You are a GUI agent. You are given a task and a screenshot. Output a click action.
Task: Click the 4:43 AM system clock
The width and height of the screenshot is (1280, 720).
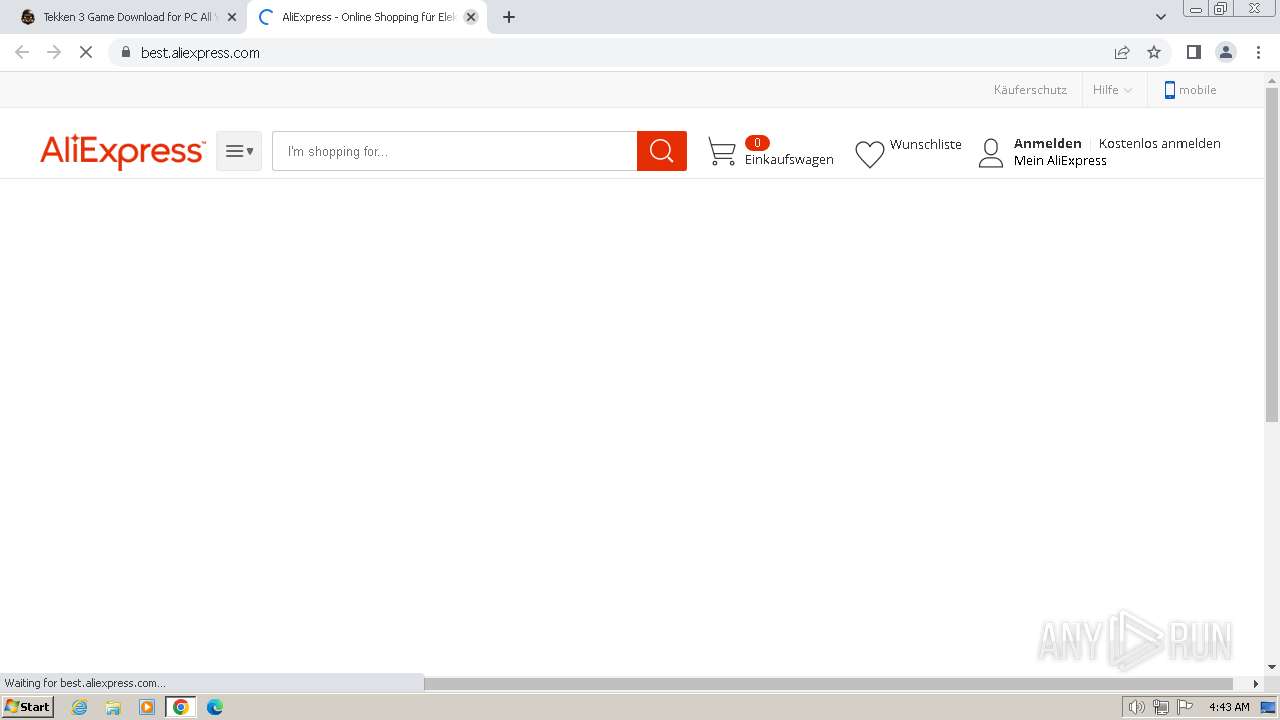(x=1229, y=707)
